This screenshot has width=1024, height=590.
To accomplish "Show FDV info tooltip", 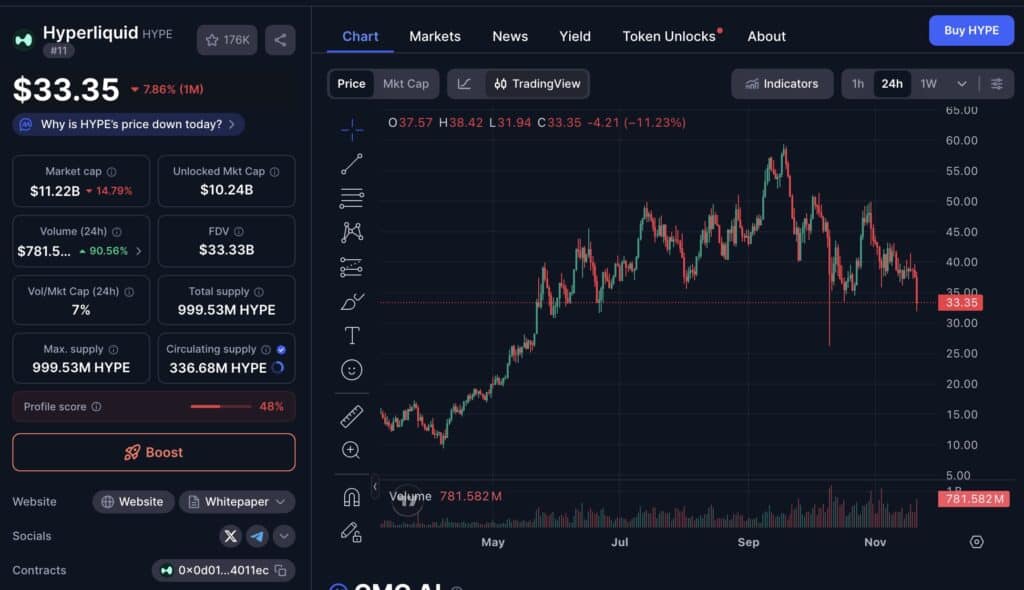I will point(239,231).
